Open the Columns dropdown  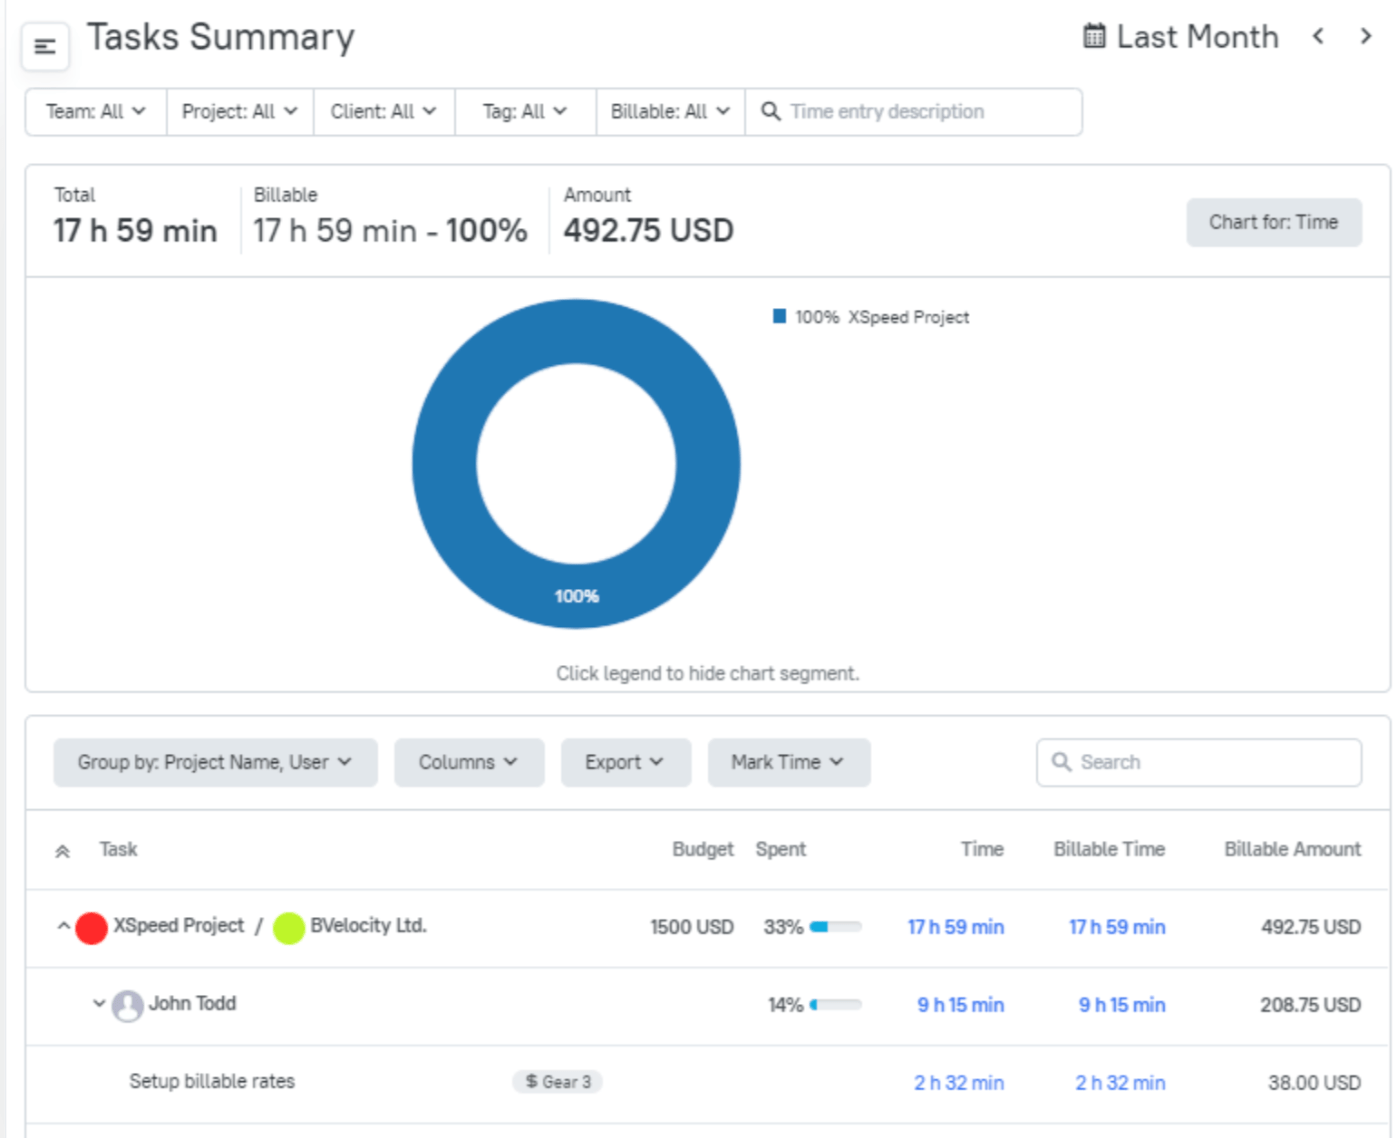[x=468, y=763]
